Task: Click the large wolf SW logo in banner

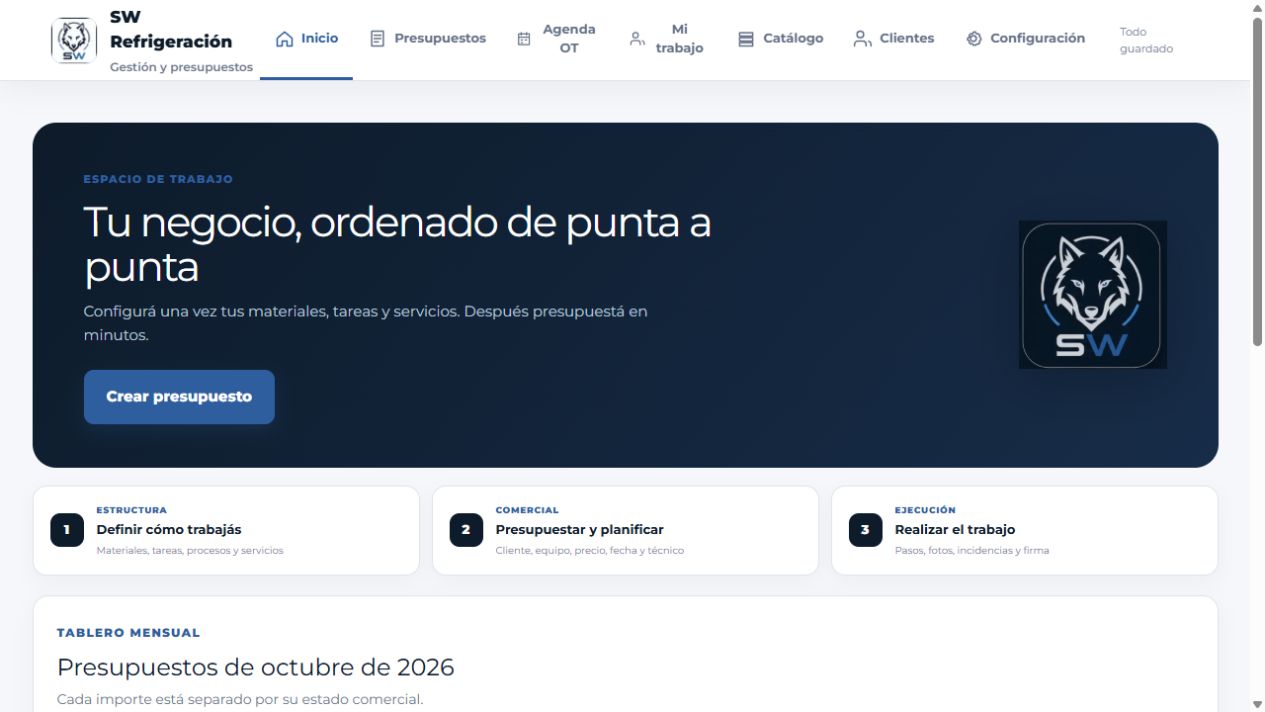Action: 1093,295
